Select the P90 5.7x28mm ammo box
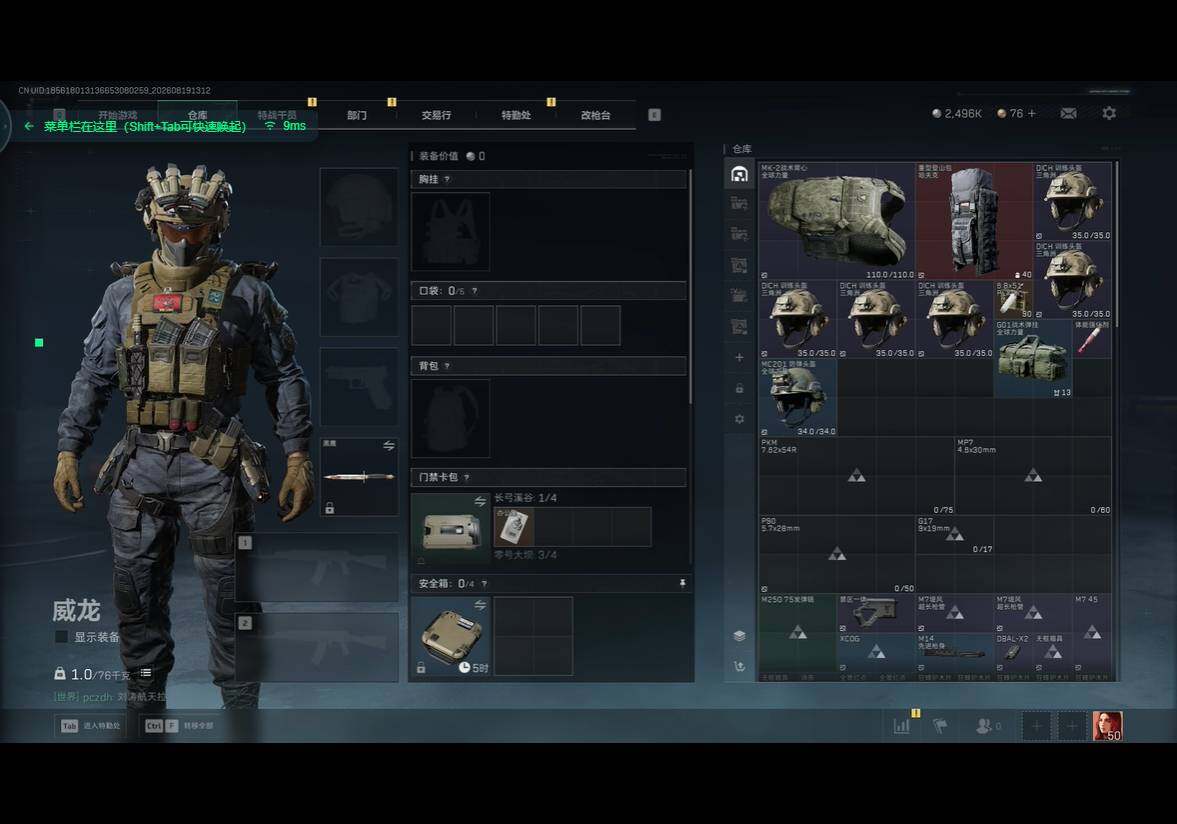Image resolution: width=1177 pixels, height=824 pixels. point(837,555)
